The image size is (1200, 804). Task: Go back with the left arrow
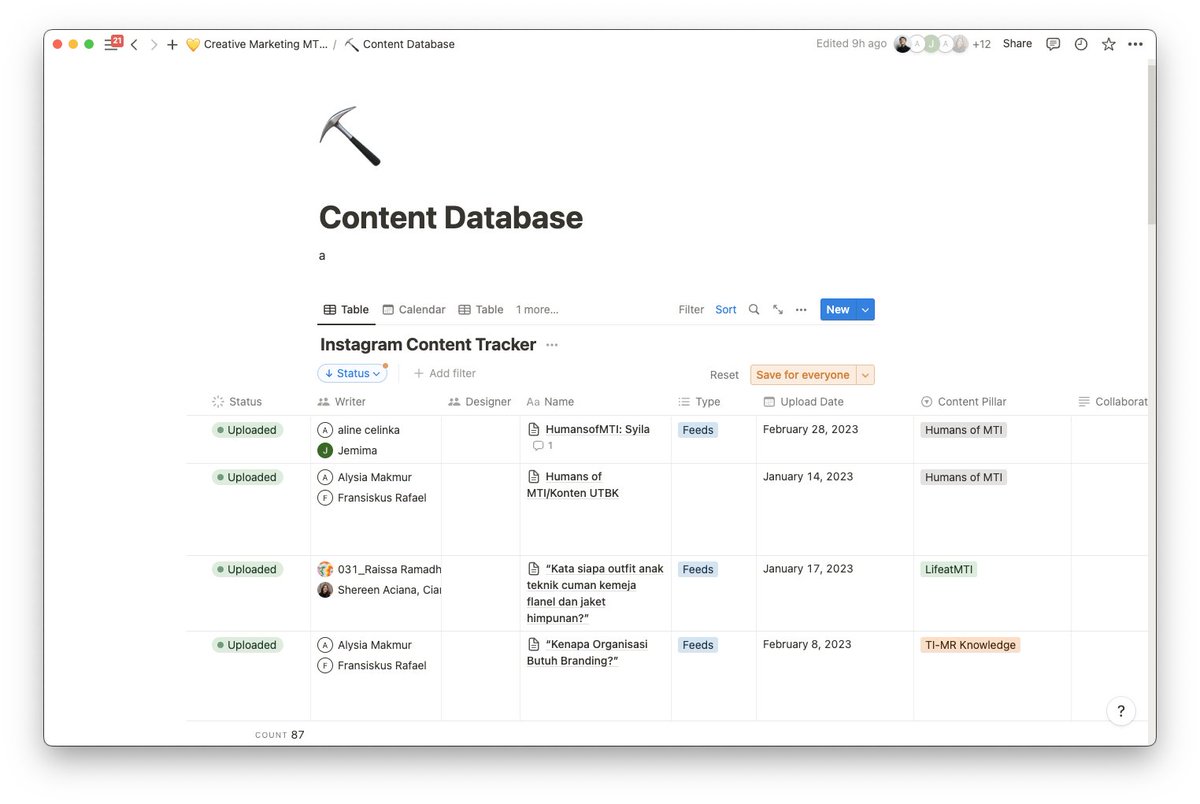(135, 45)
